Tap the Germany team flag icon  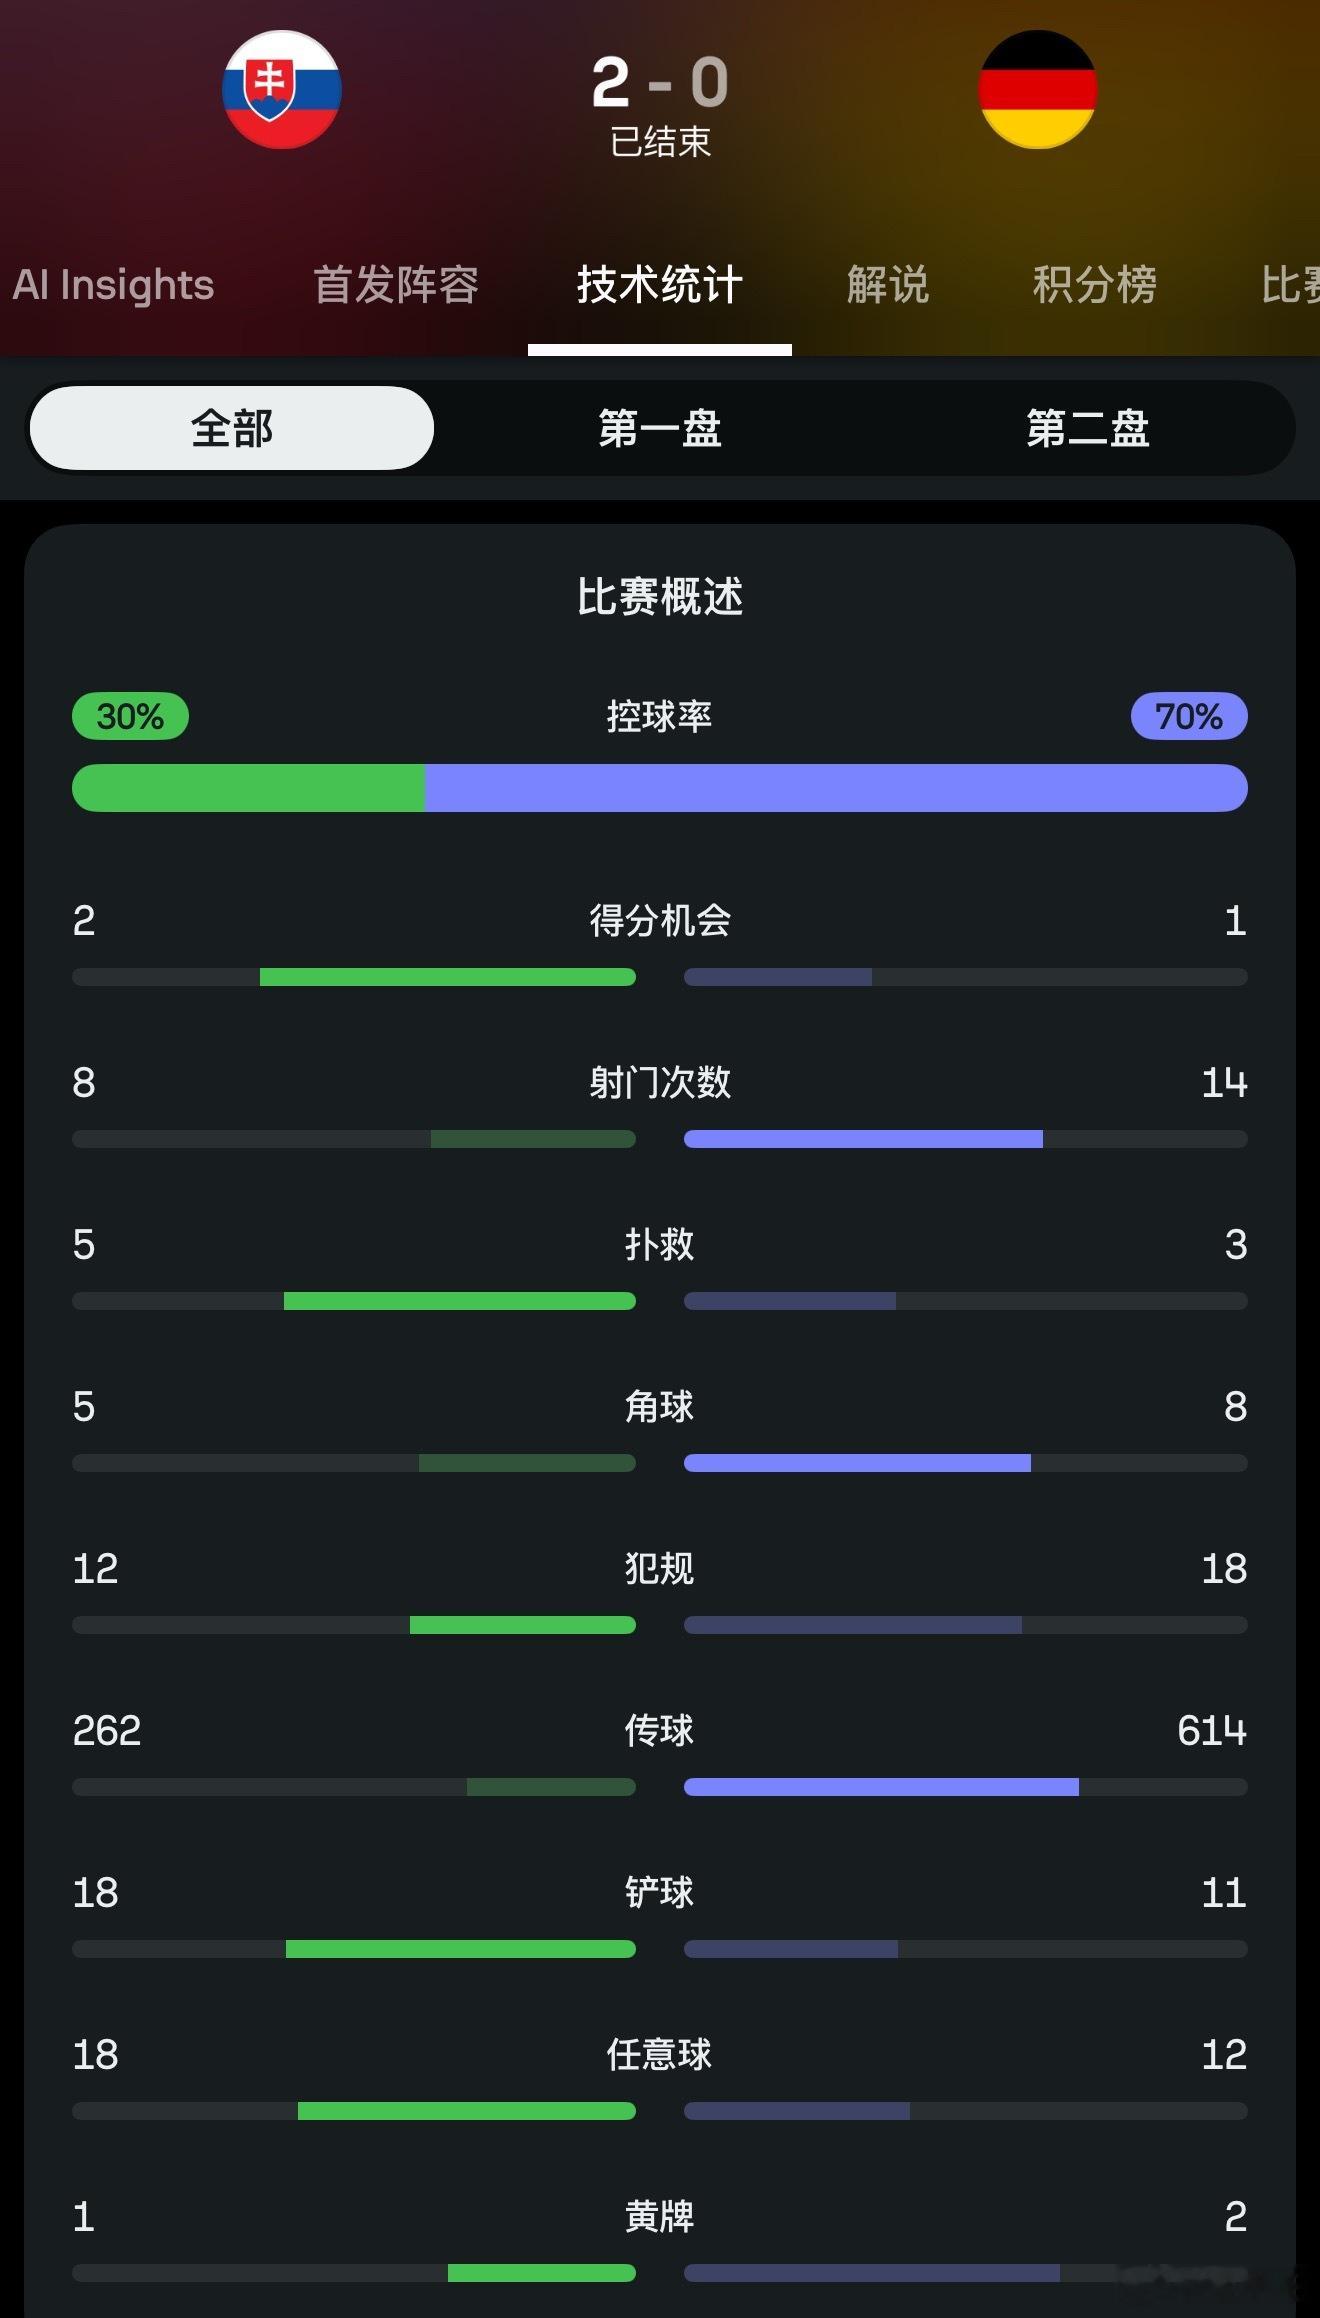(x=1038, y=90)
